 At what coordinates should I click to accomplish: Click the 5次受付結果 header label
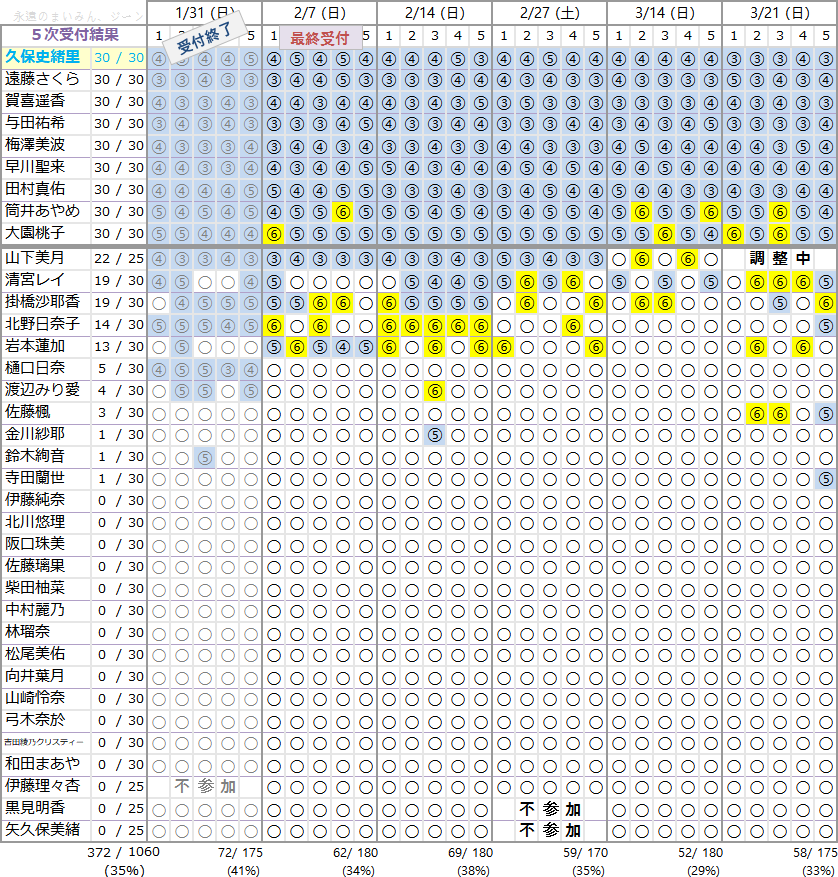pyautogui.click(x=75, y=35)
